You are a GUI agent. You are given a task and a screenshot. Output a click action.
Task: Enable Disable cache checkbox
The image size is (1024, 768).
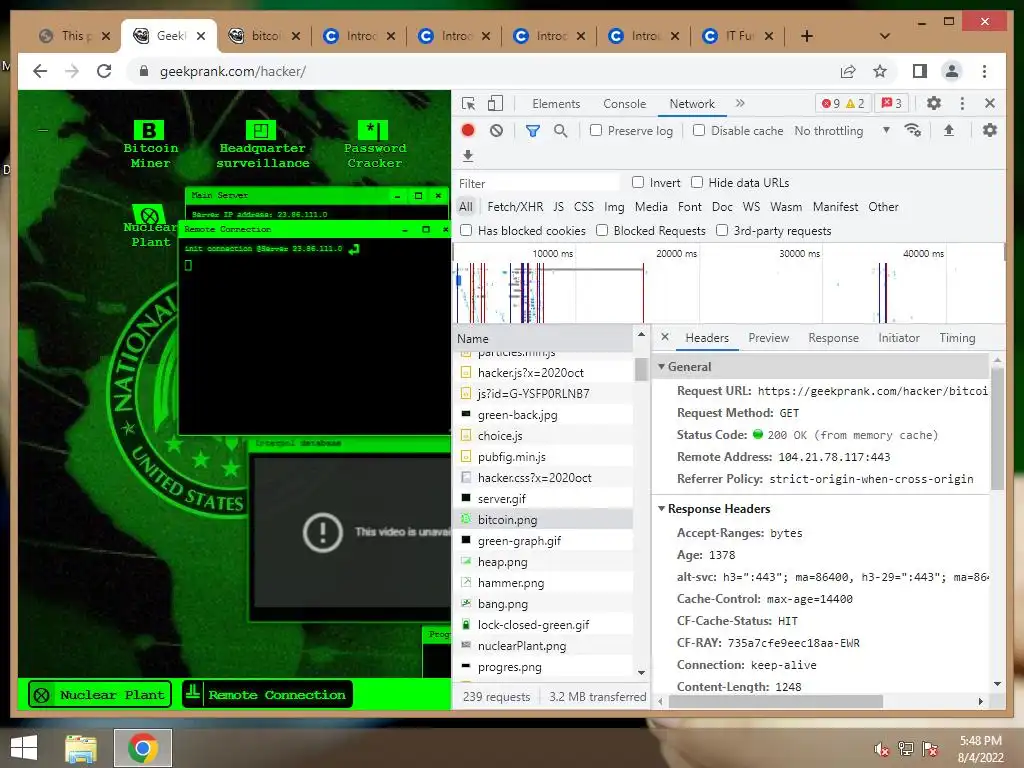click(699, 130)
